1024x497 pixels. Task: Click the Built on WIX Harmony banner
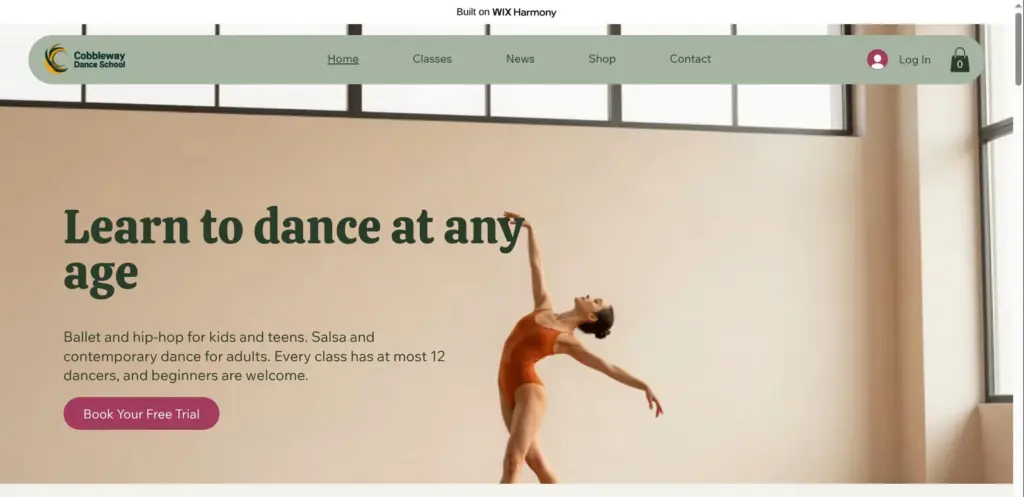pos(506,12)
